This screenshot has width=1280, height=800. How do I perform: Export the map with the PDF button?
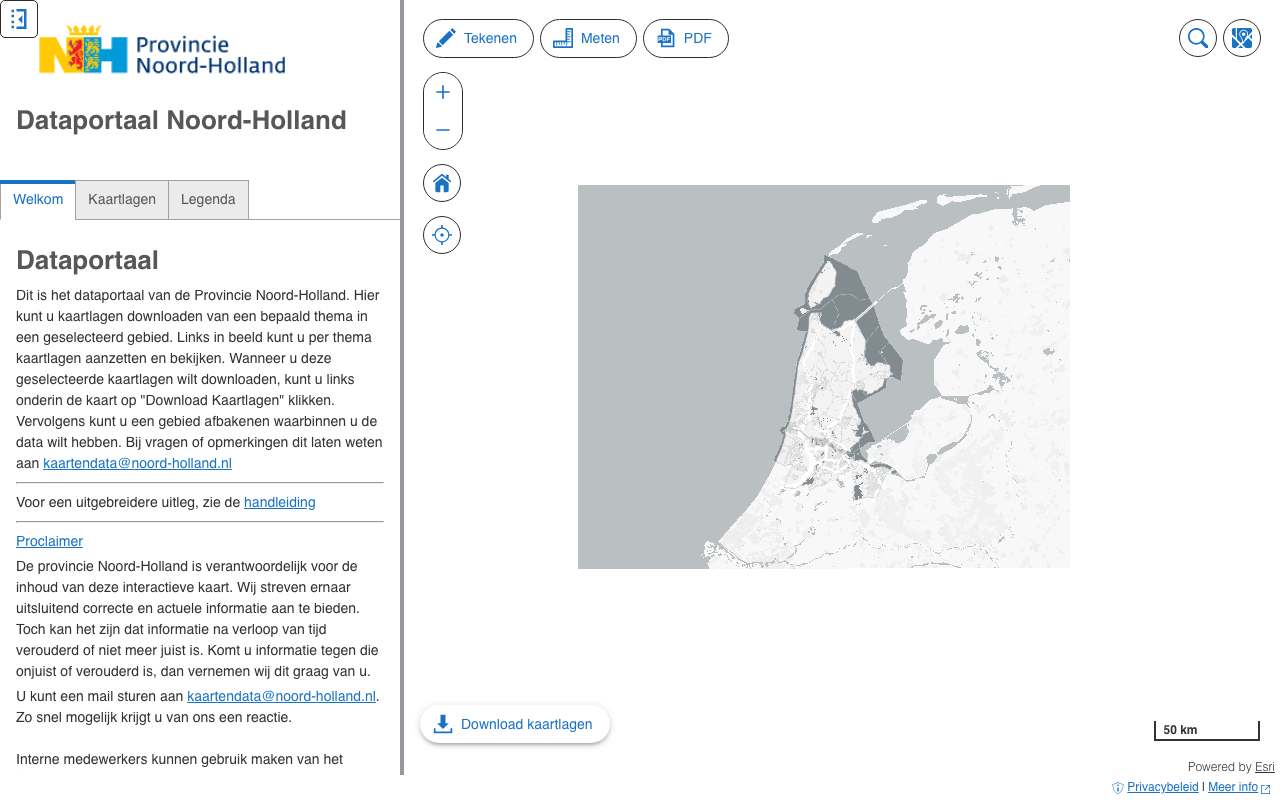[686, 39]
